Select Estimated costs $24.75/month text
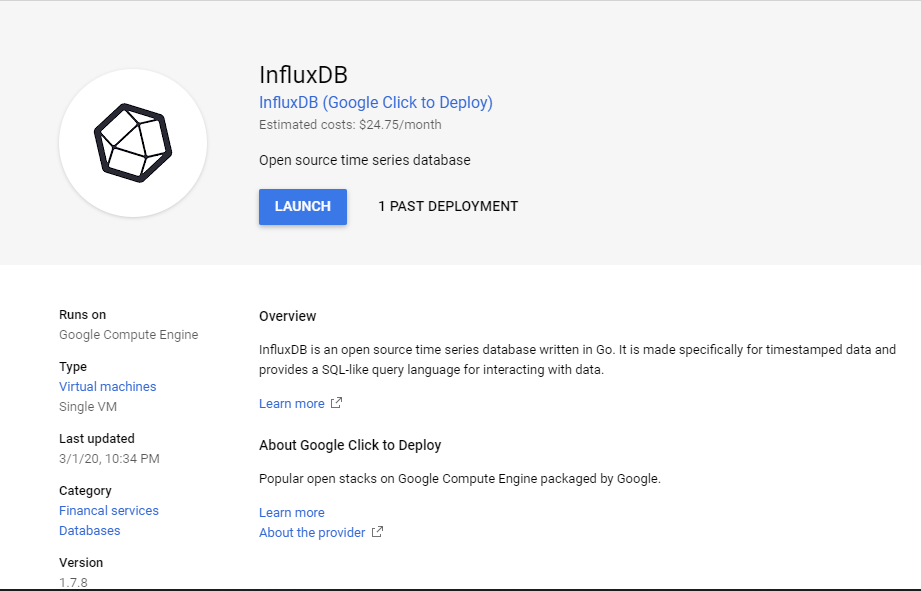 (350, 125)
